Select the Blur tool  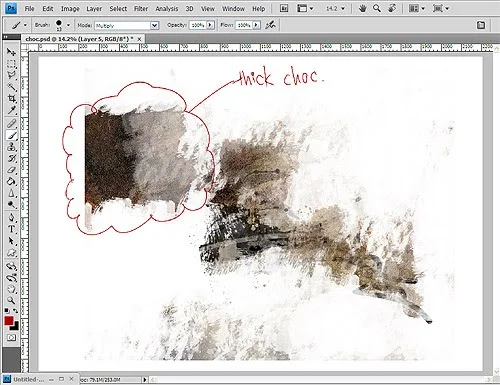click(x=11, y=193)
